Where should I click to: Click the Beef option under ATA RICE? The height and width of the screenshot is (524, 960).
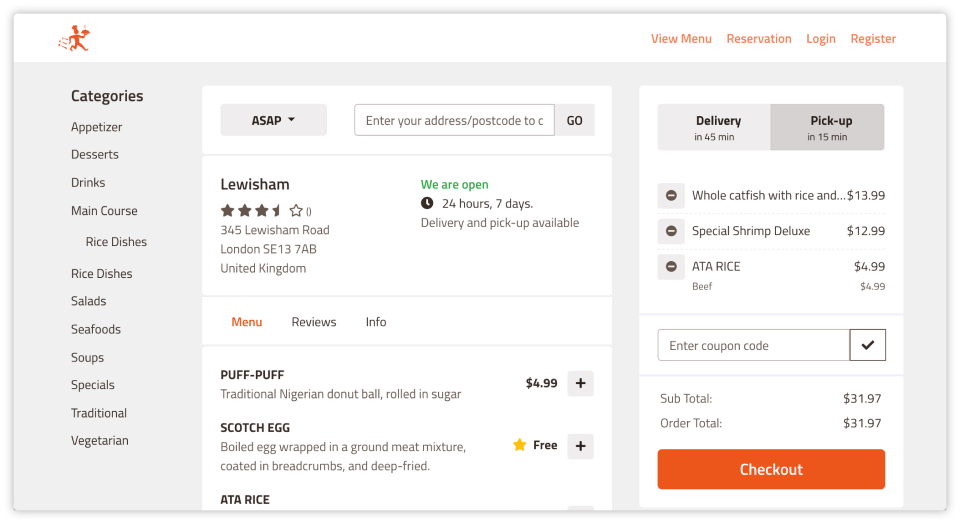pos(702,286)
